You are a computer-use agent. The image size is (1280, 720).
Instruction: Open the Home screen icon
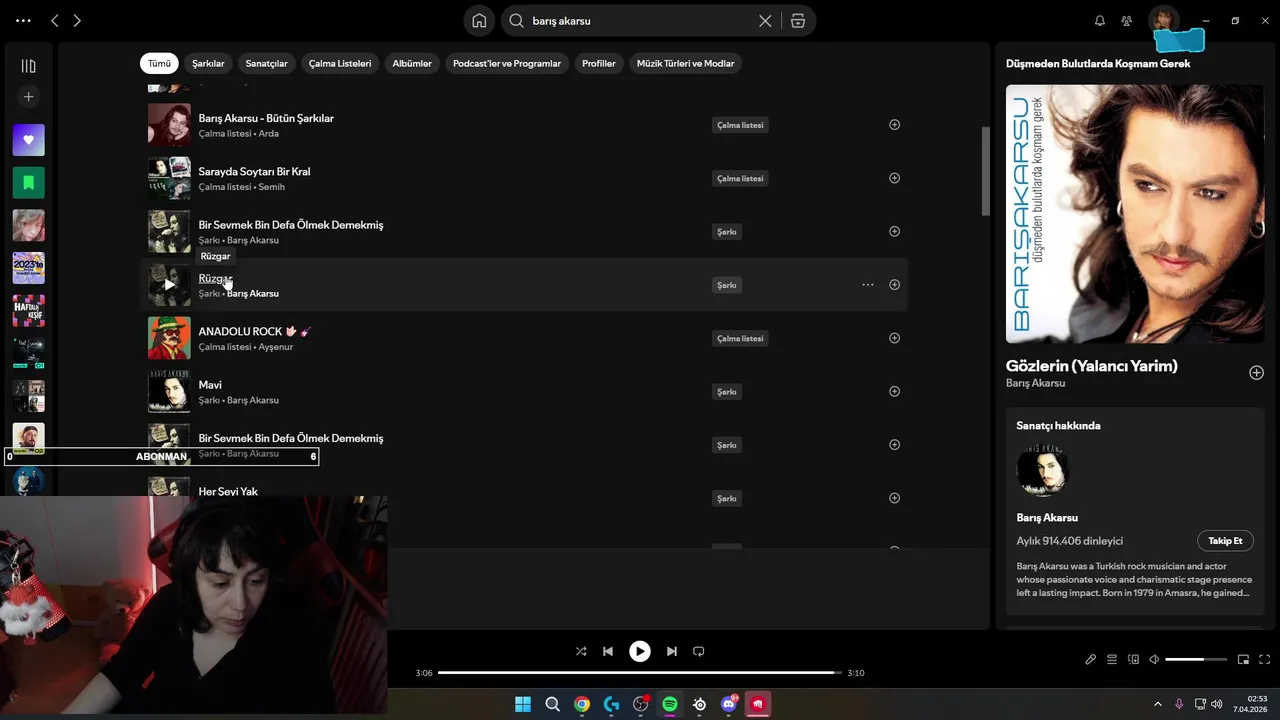479,20
